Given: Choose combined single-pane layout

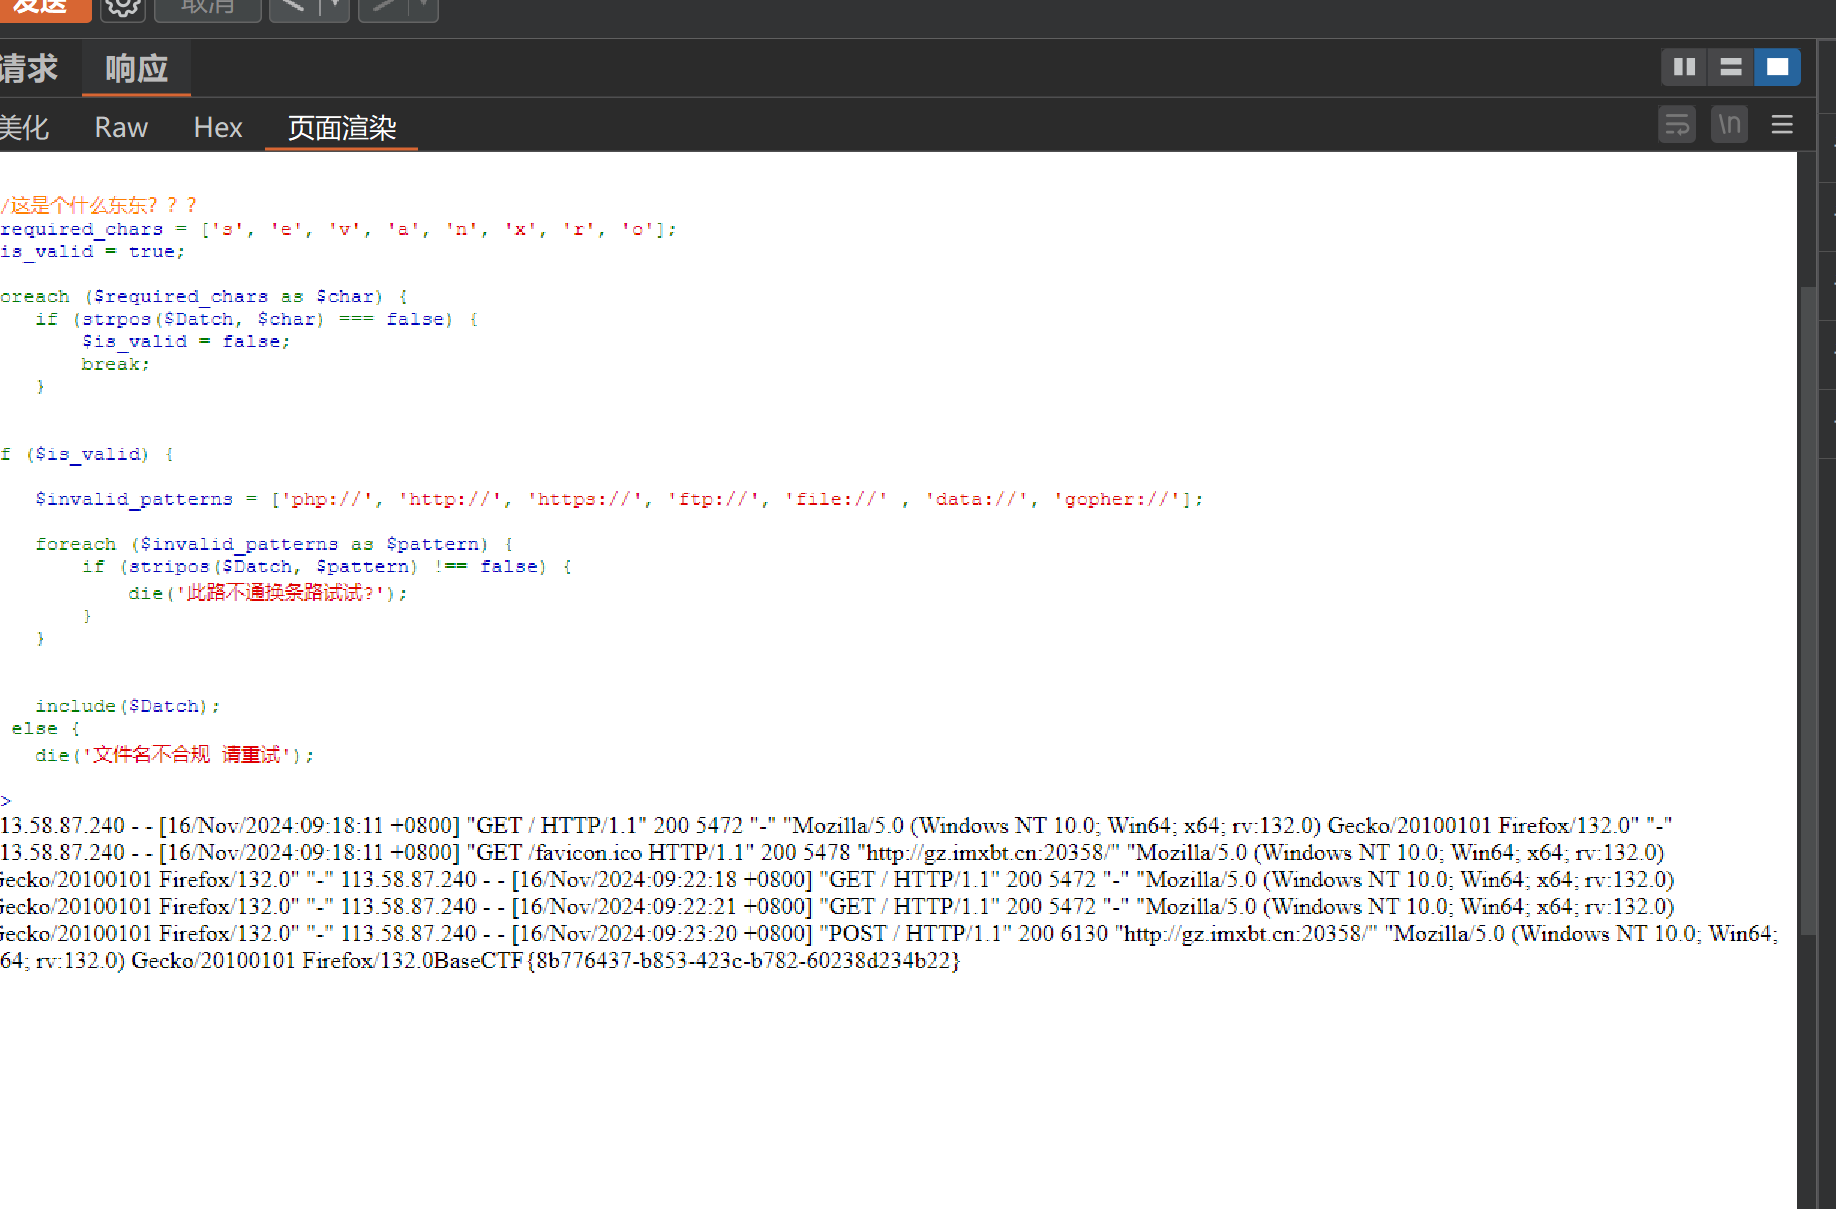Looking at the screenshot, I should pyautogui.click(x=1777, y=67).
